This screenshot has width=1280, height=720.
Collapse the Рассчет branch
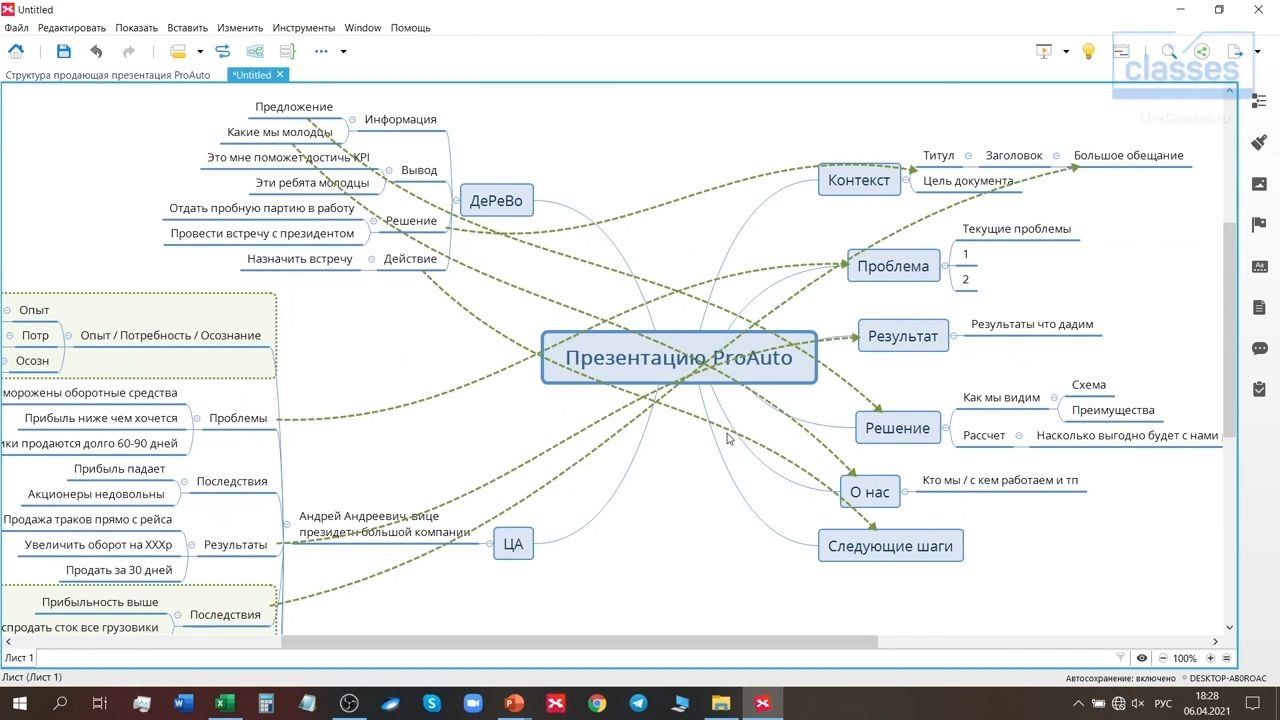pyautogui.click(x=1018, y=436)
